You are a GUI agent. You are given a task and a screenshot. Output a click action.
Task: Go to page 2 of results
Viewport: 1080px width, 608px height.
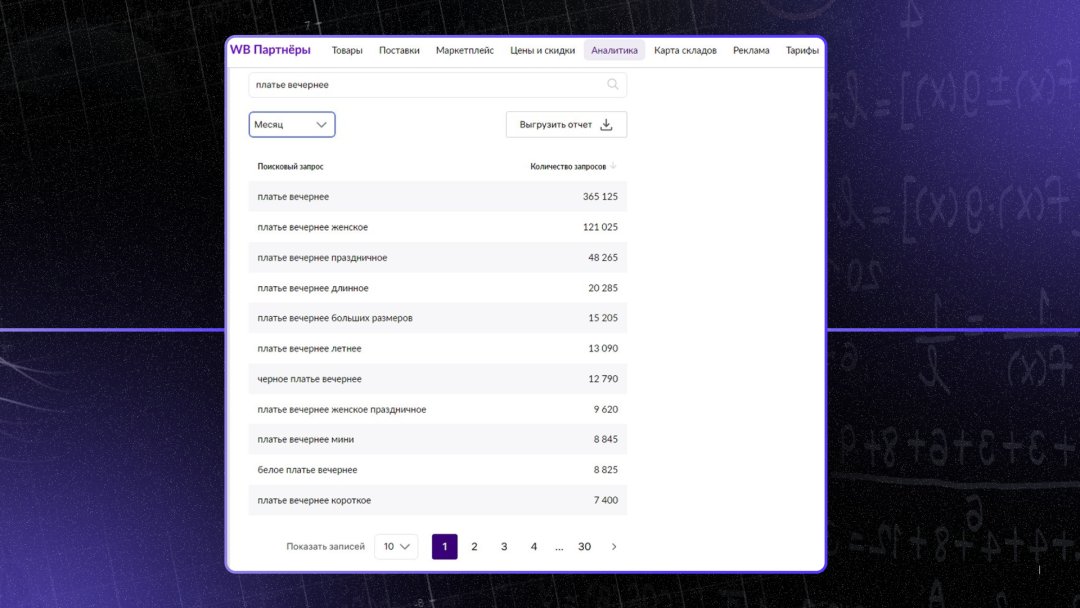(x=474, y=547)
